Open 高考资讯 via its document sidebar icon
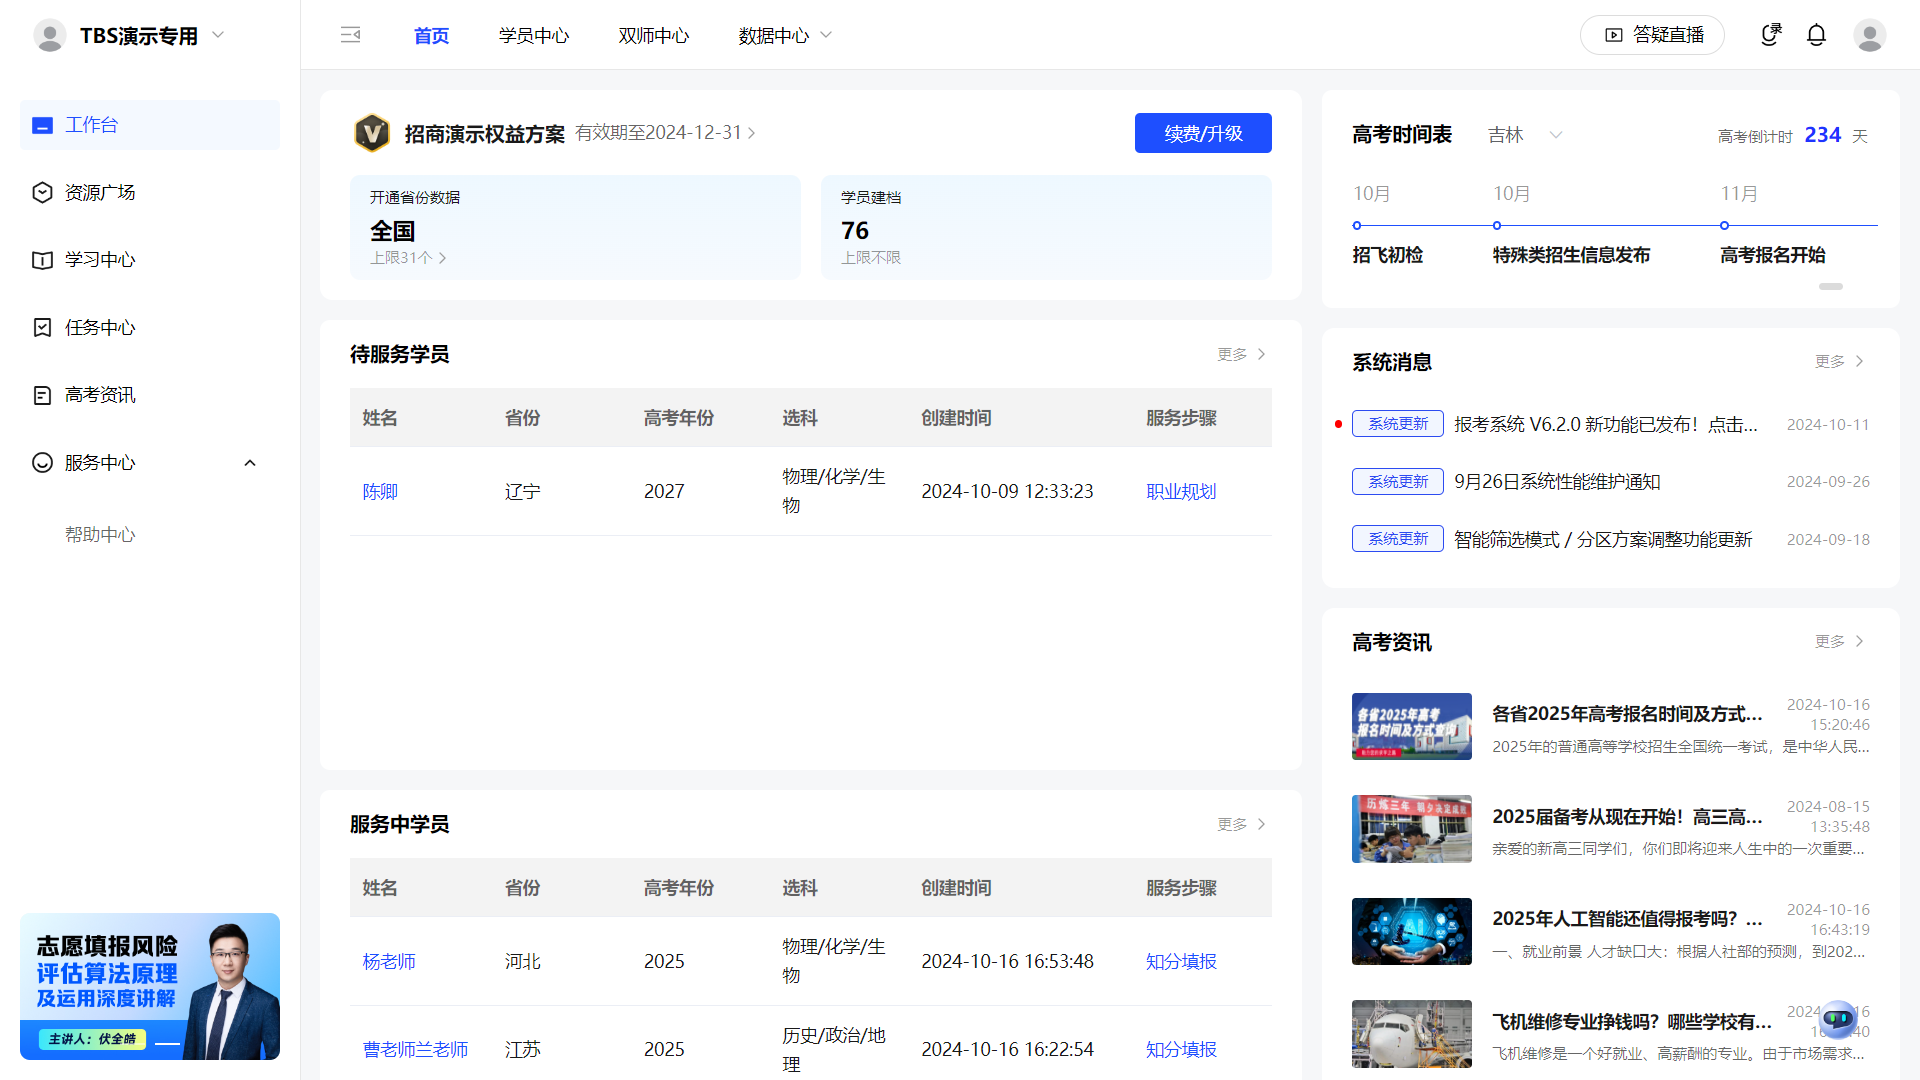This screenshot has height=1080, width=1920. point(41,394)
